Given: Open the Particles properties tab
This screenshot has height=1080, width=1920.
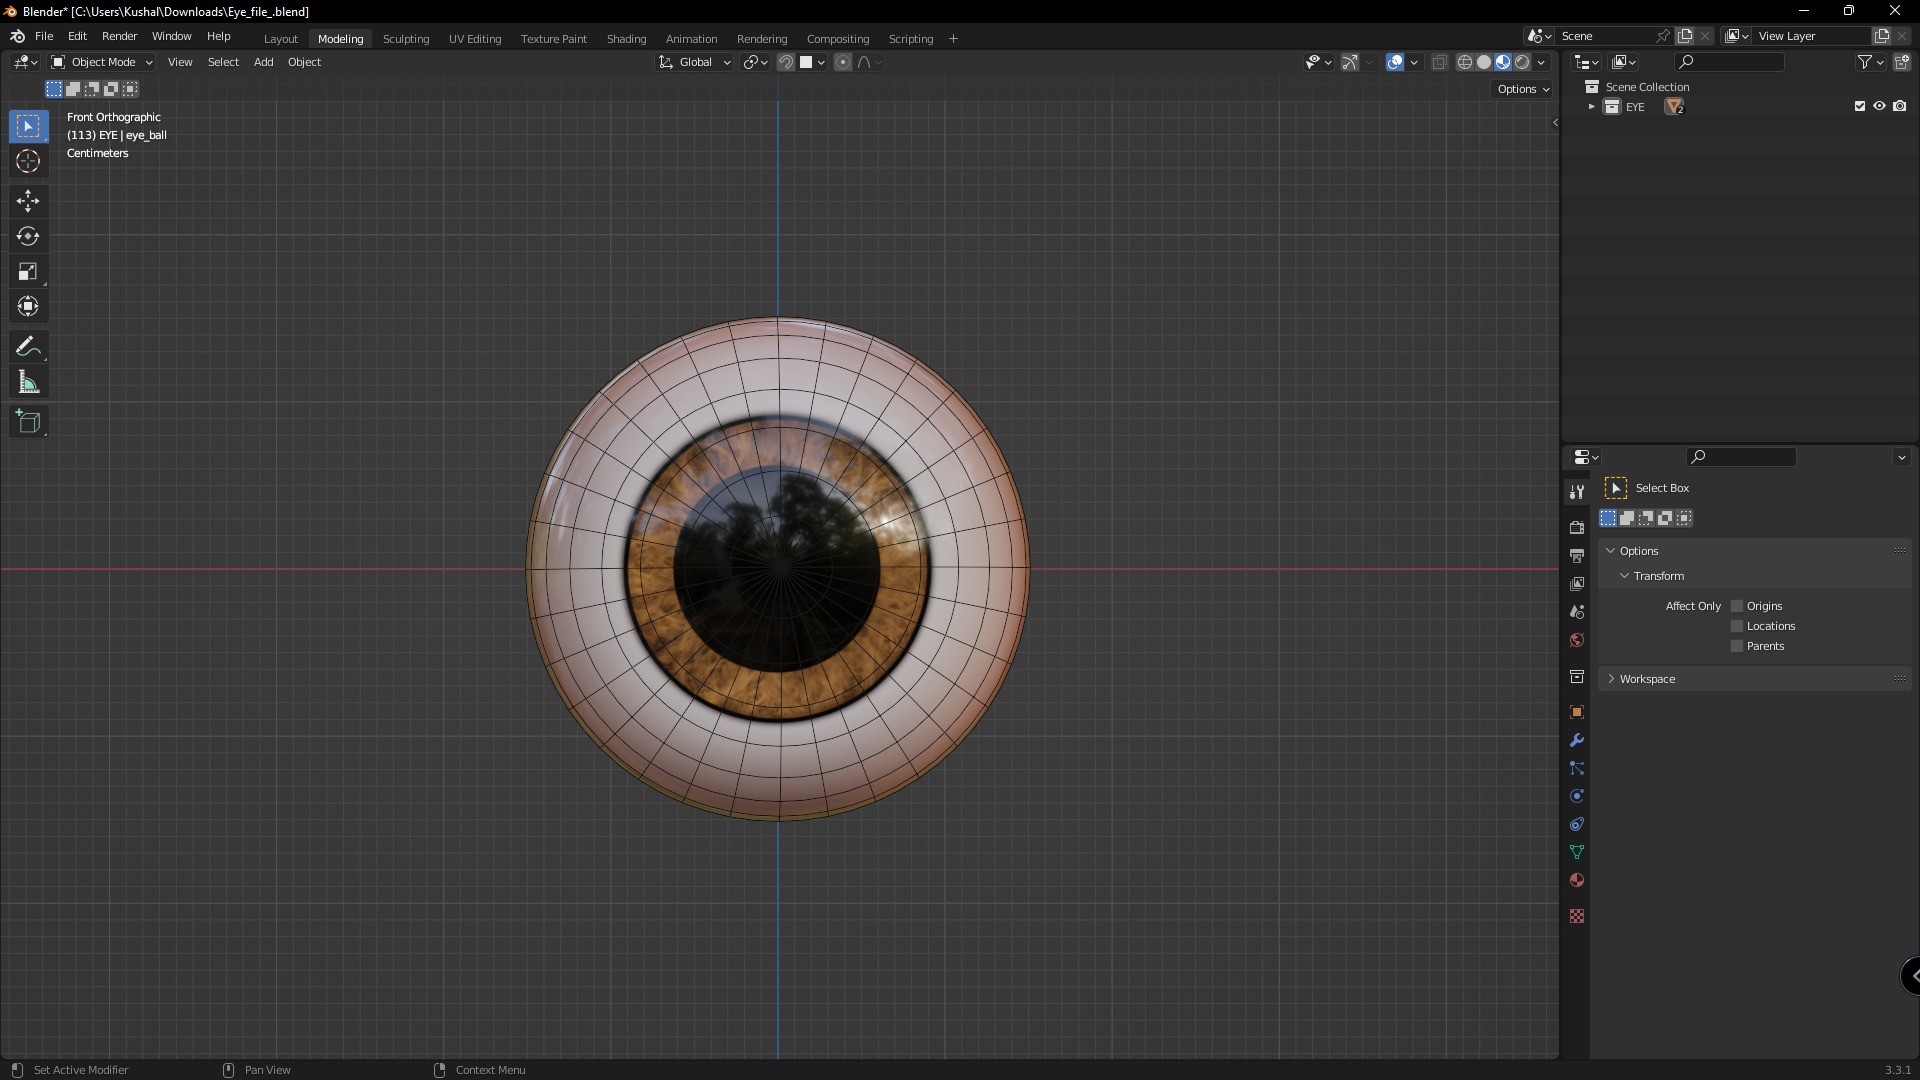Looking at the screenshot, I should point(1577,768).
